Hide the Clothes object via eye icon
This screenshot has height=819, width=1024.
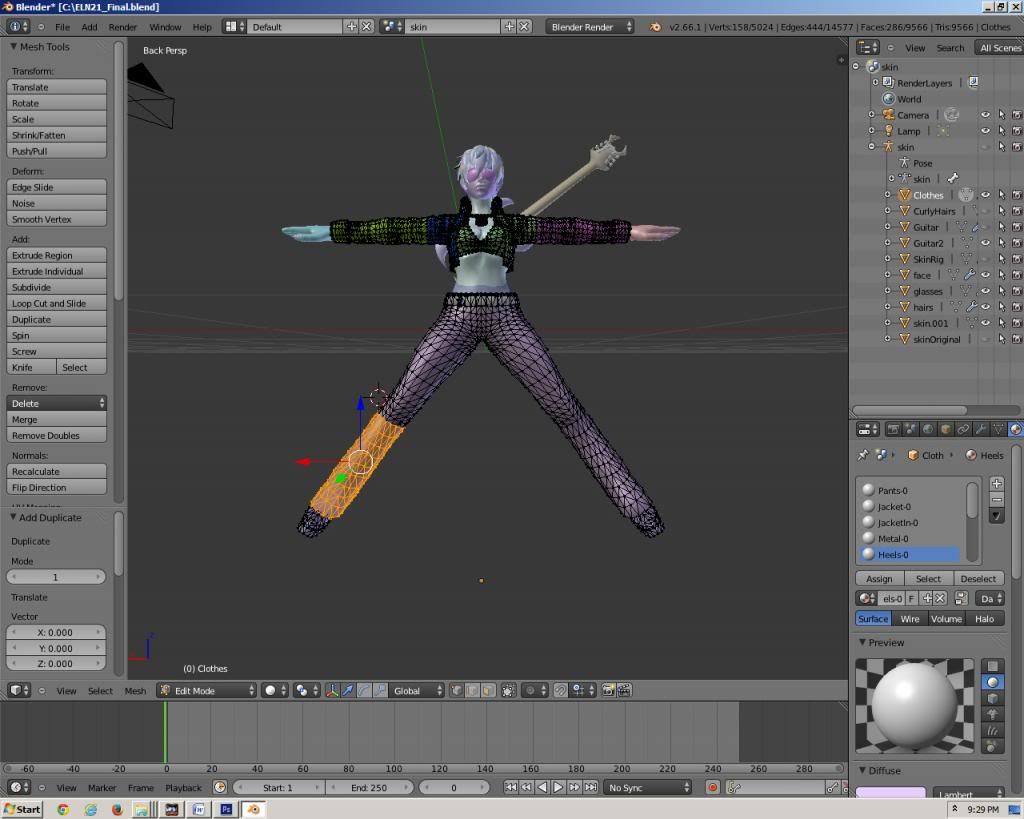point(985,195)
